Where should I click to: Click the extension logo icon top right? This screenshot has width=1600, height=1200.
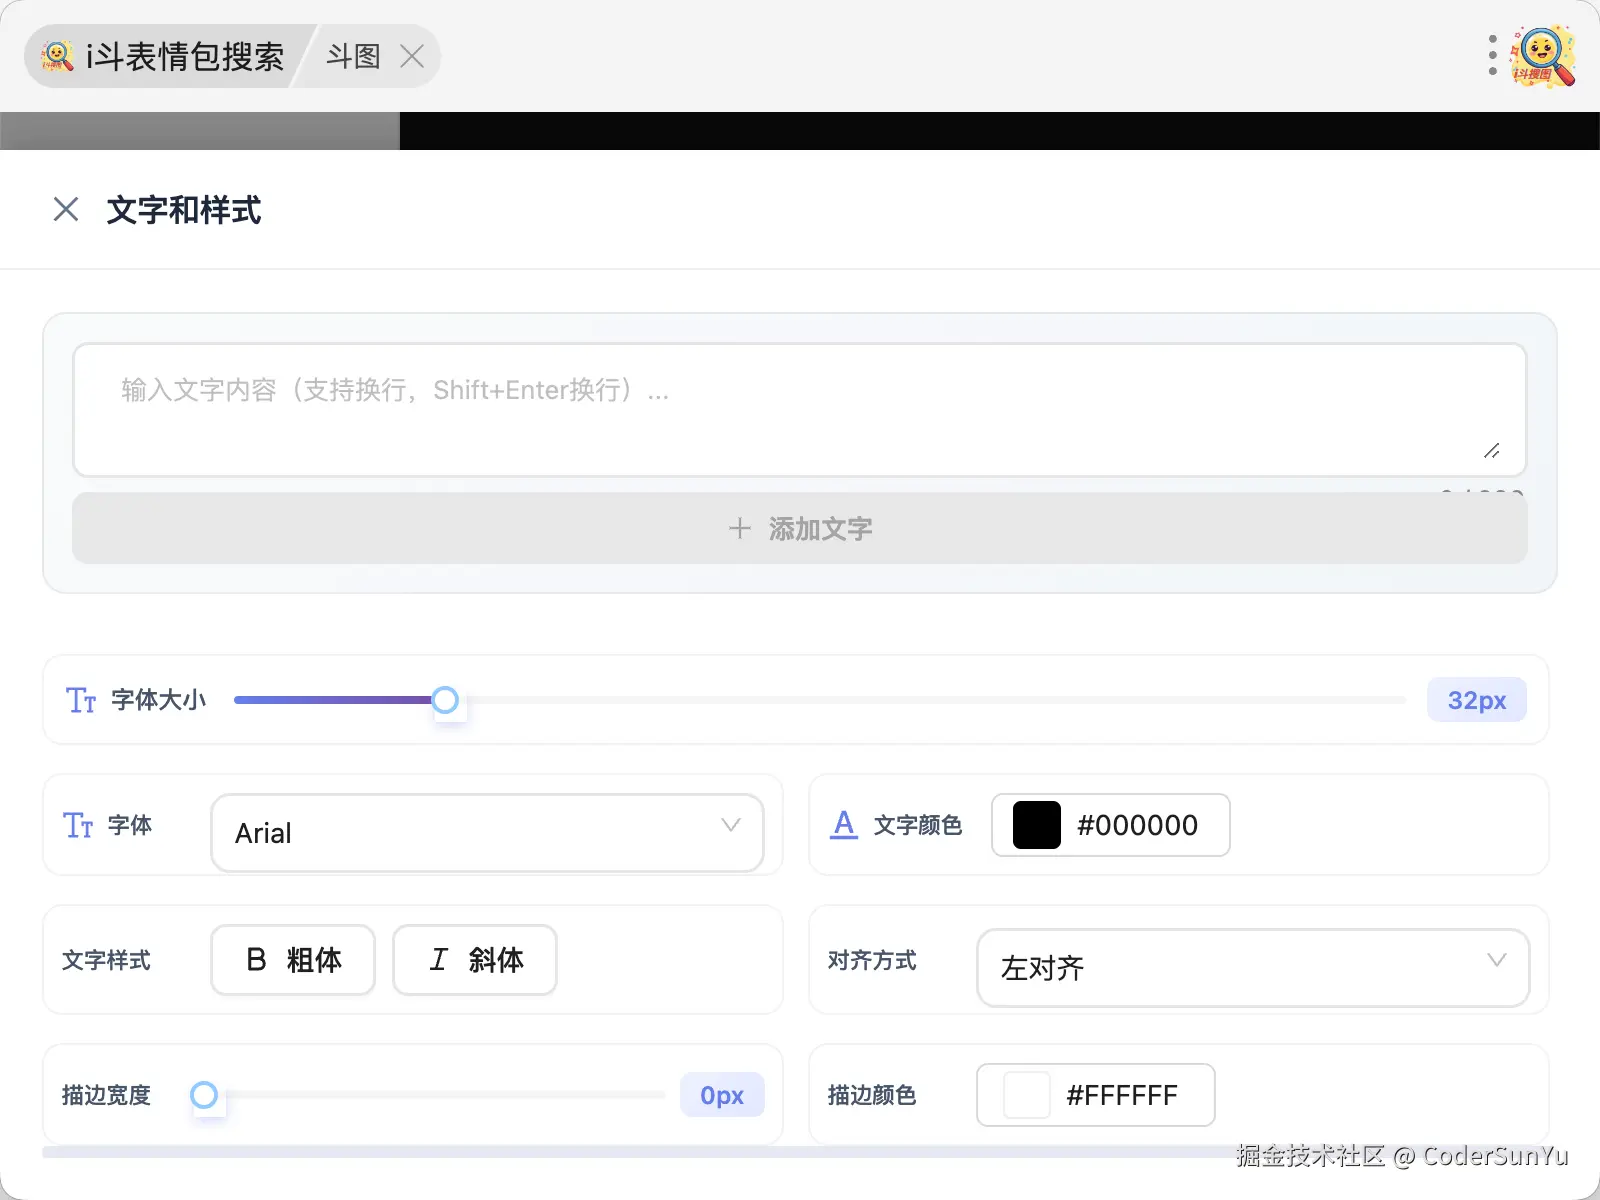tap(1542, 57)
